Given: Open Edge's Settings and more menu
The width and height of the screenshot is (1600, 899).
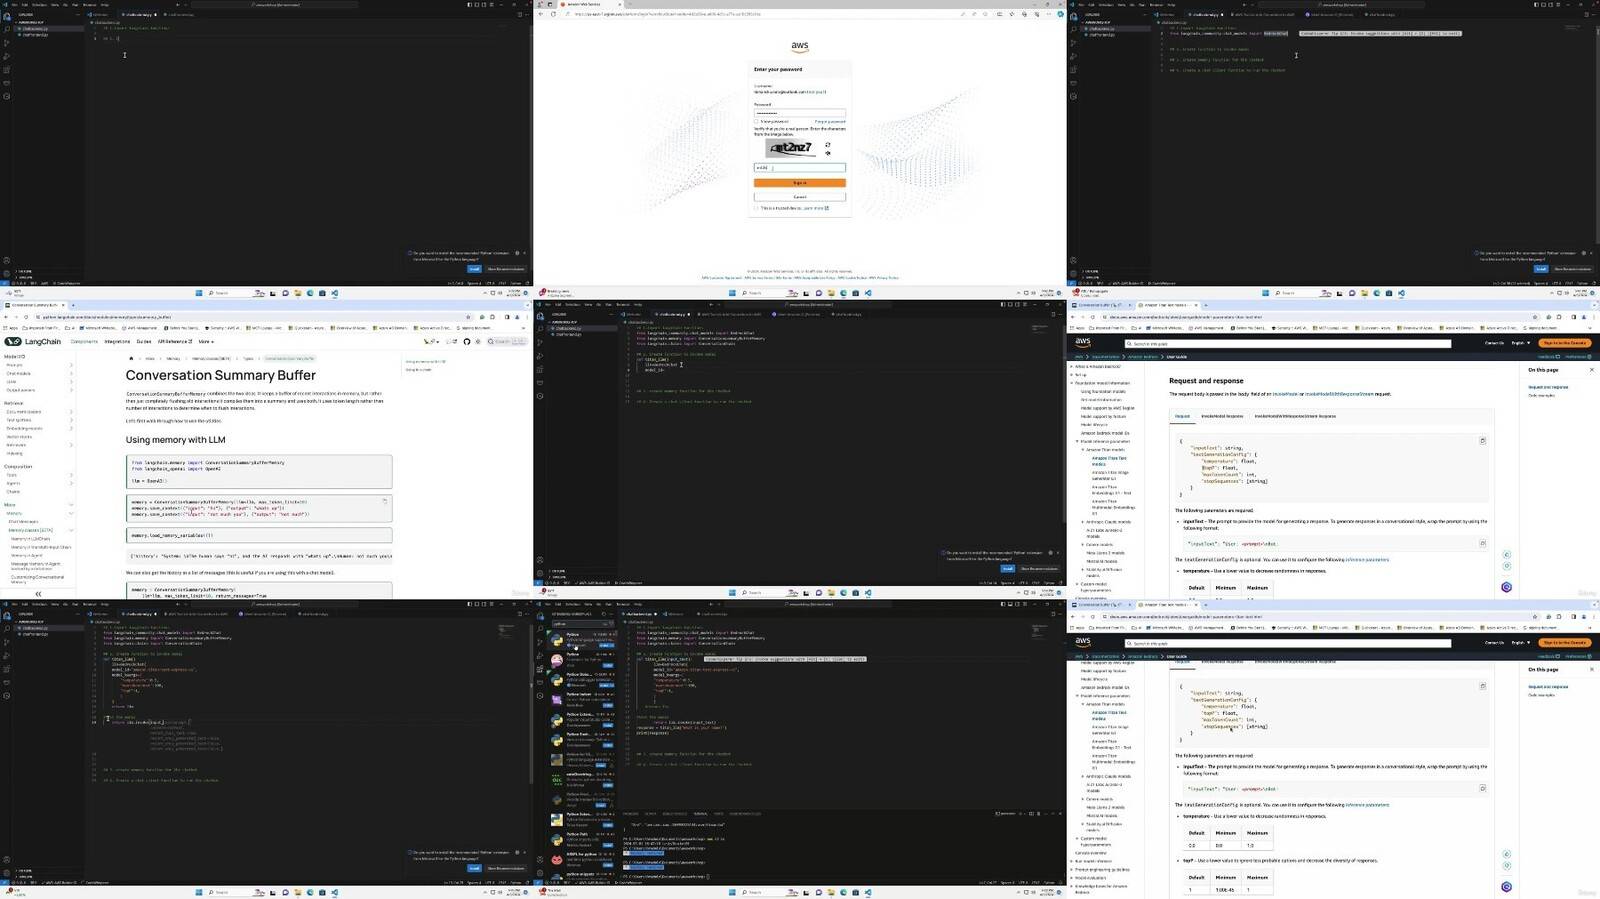Looking at the screenshot, I should point(1050,14).
